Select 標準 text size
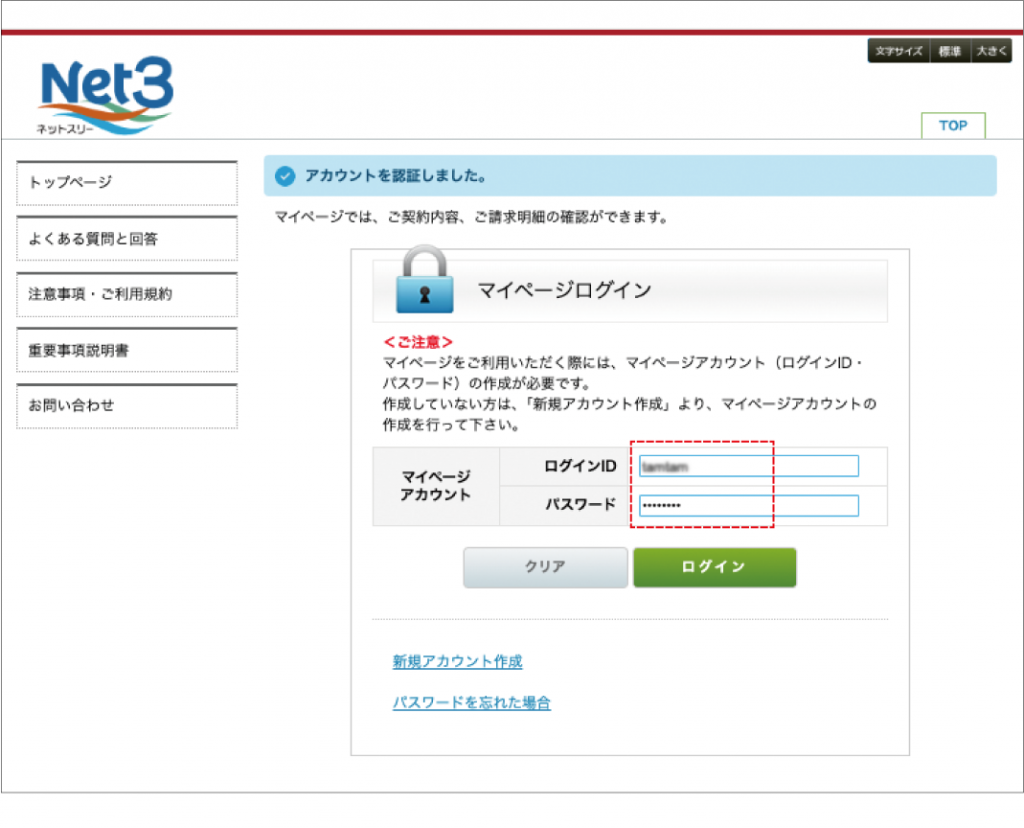The image size is (1024, 828). [950, 51]
